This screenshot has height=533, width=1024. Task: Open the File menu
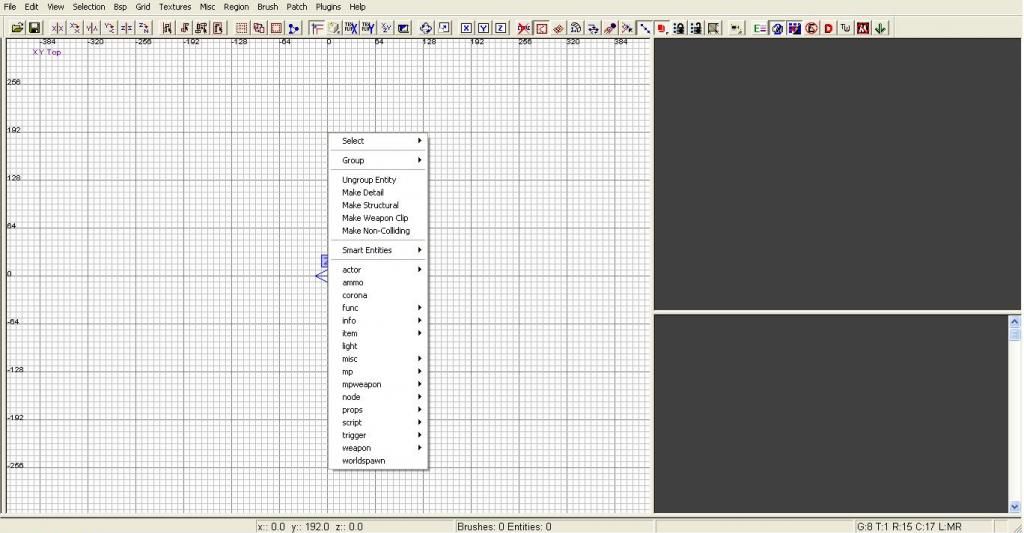pos(10,7)
